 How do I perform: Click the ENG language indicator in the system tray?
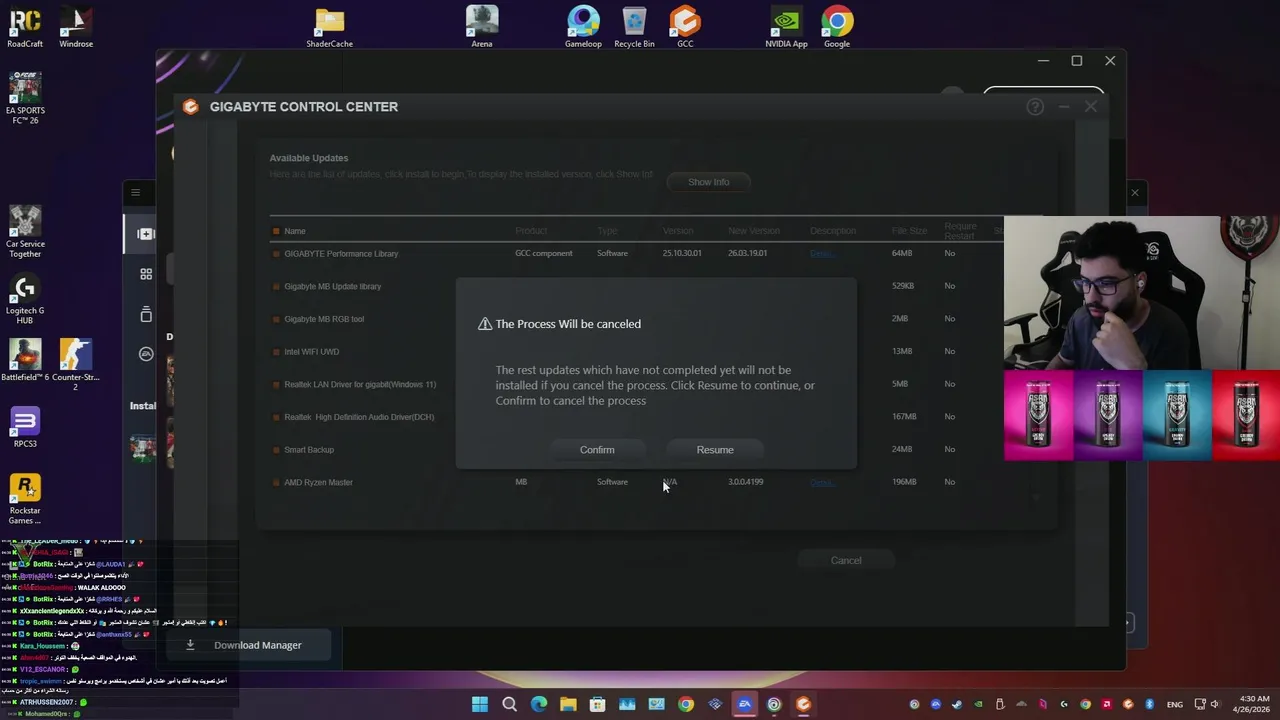pyautogui.click(x=1174, y=704)
